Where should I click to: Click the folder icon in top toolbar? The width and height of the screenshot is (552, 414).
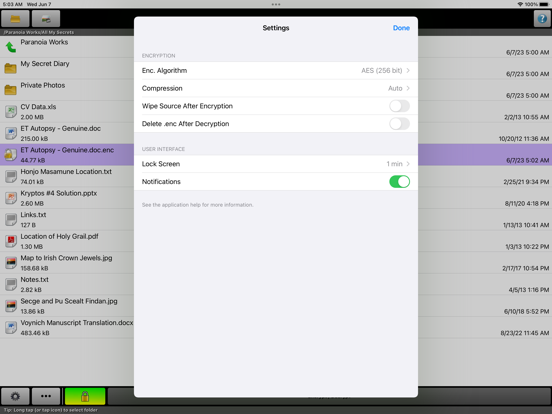(x=15, y=19)
